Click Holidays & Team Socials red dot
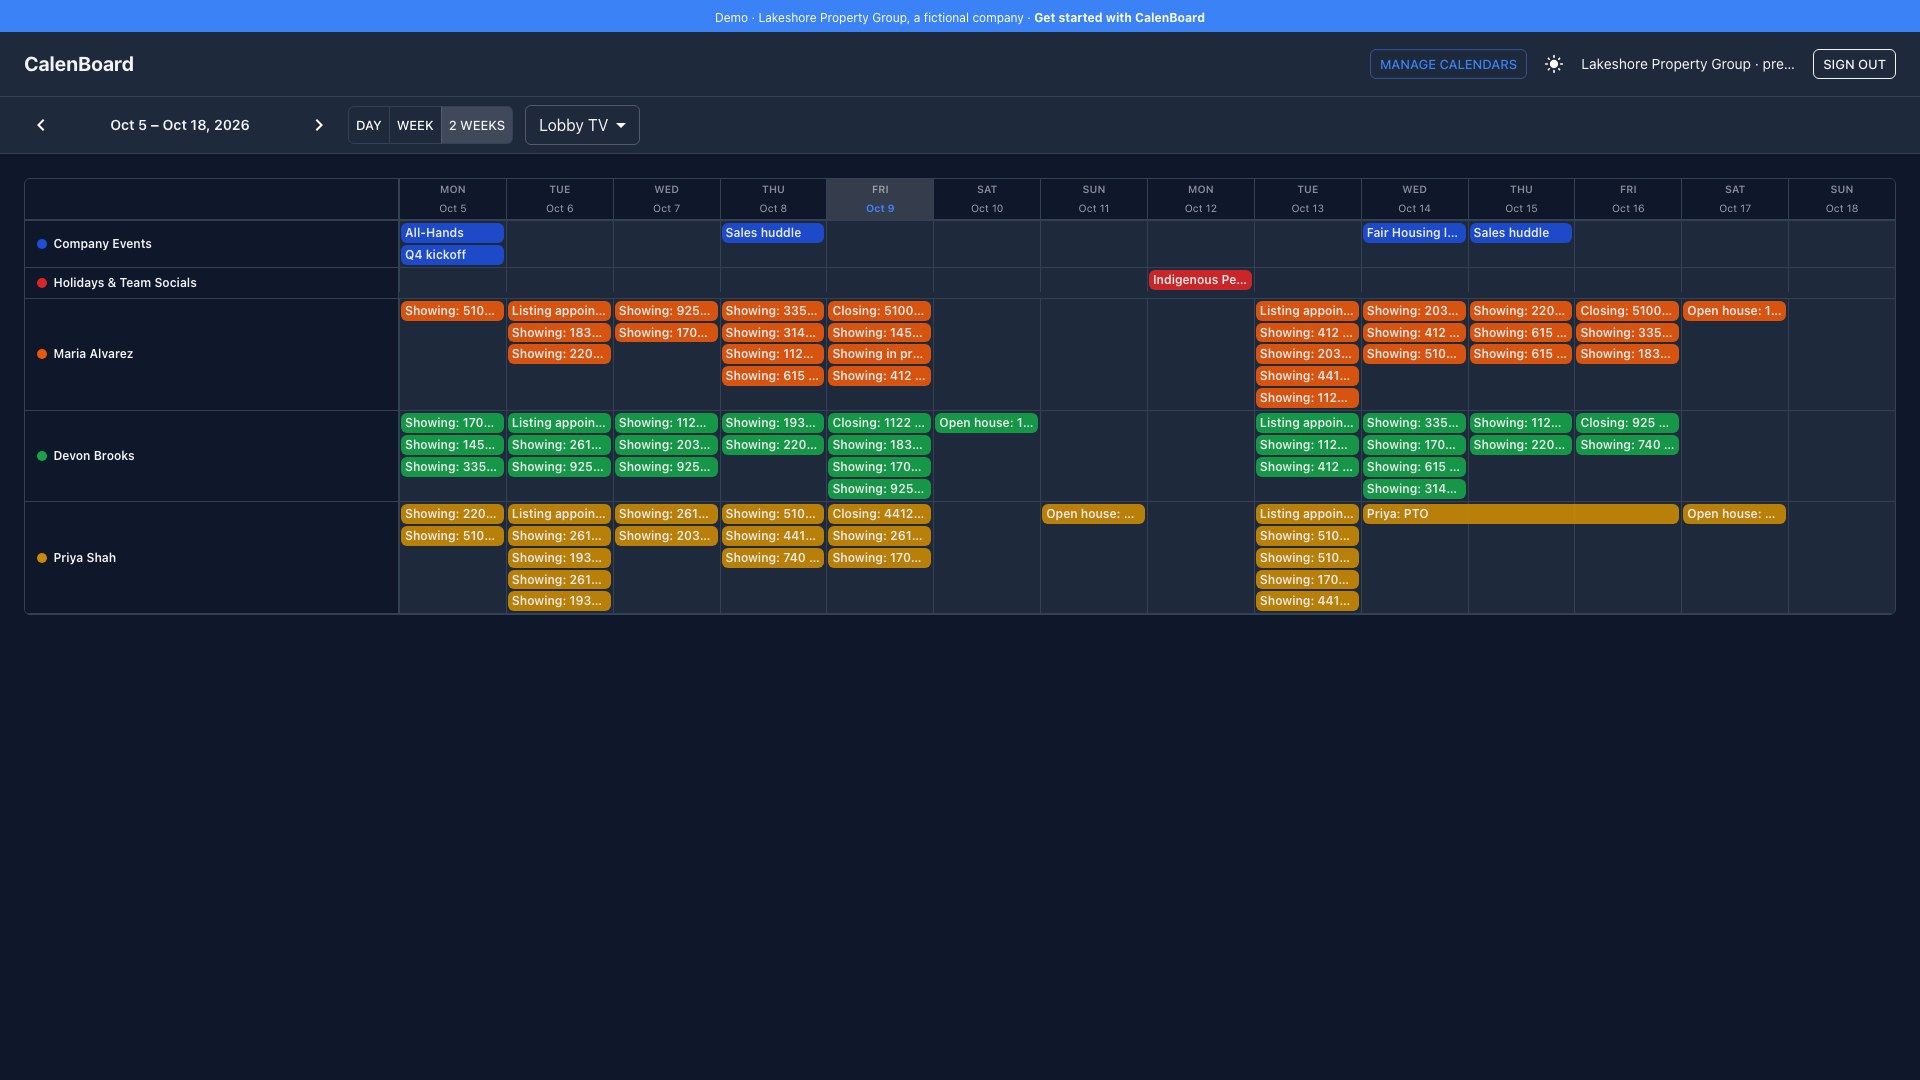The width and height of the screenshot is (1920, 1080). [42, 283]
